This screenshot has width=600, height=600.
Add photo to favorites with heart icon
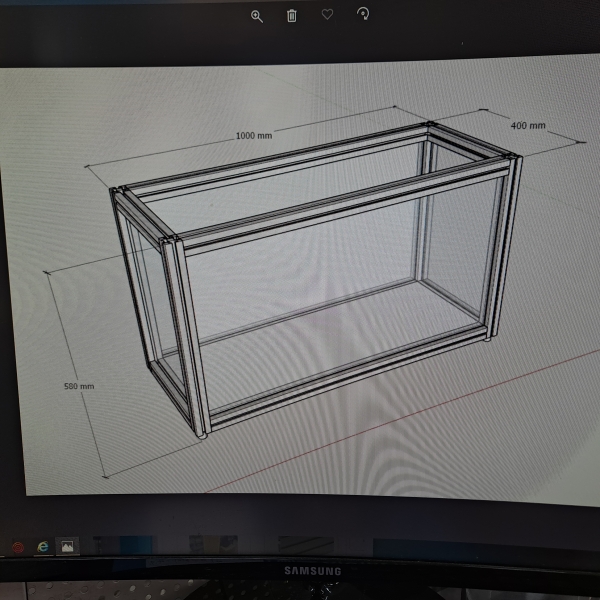pos(327,15)
